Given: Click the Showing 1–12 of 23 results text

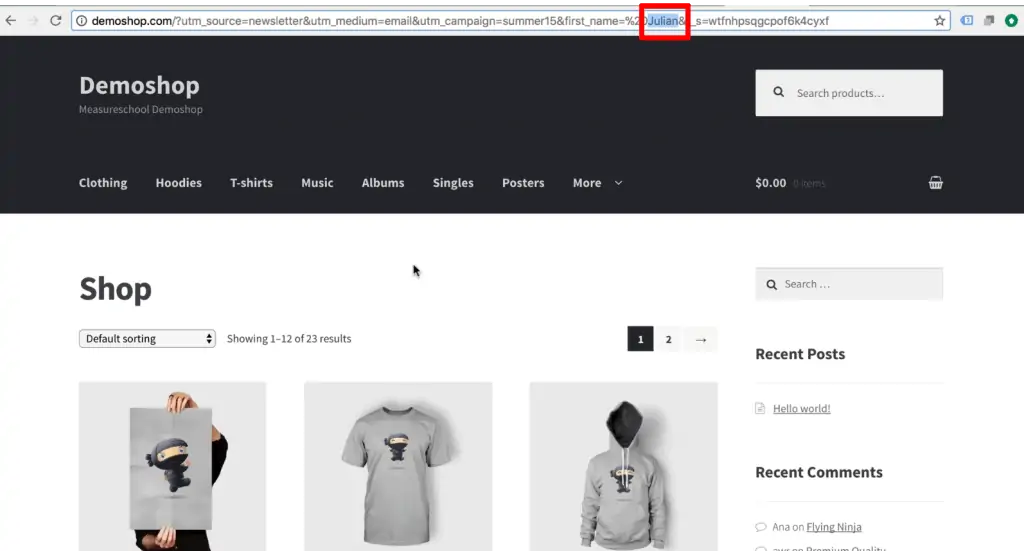Looking at the screenshot, I should click(289, 338).
